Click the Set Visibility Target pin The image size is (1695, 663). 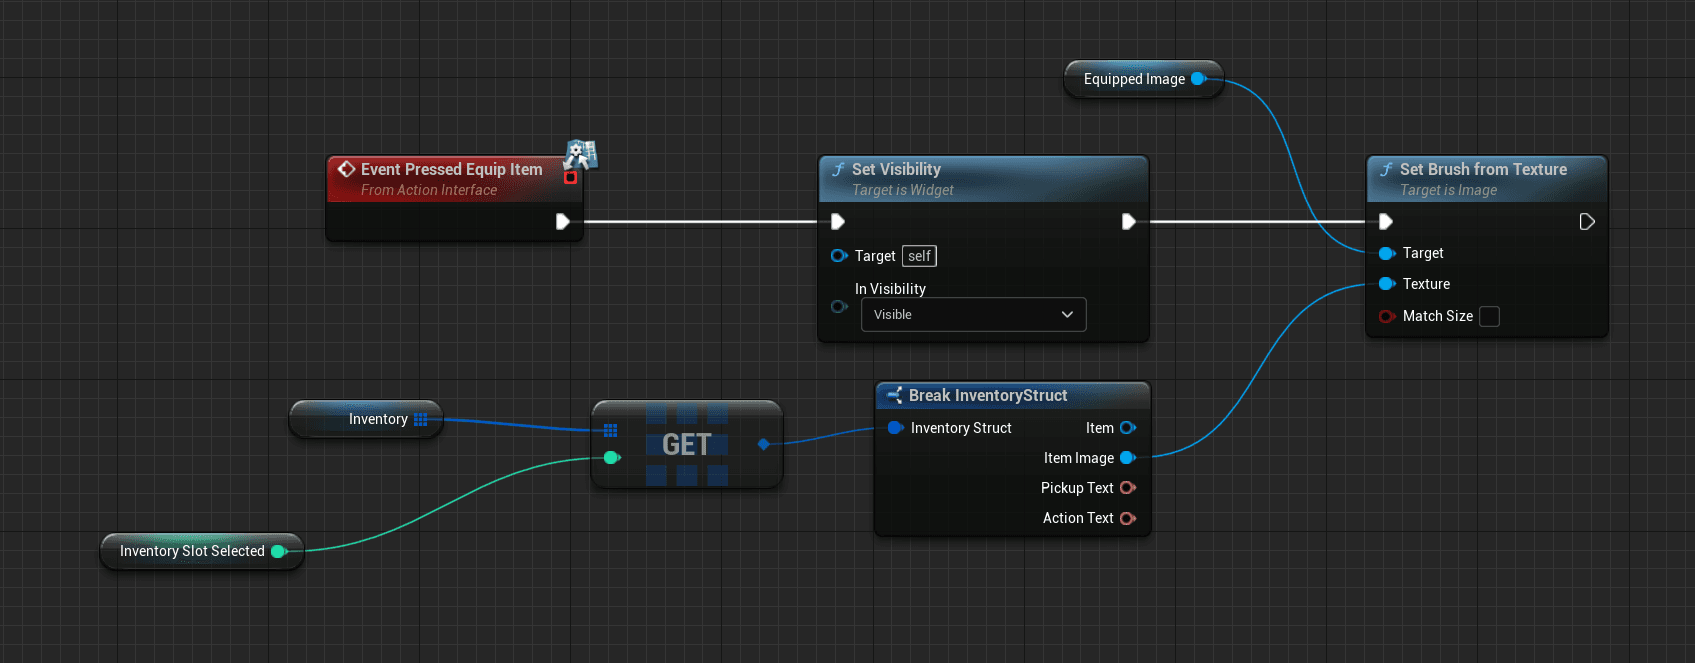839,256
